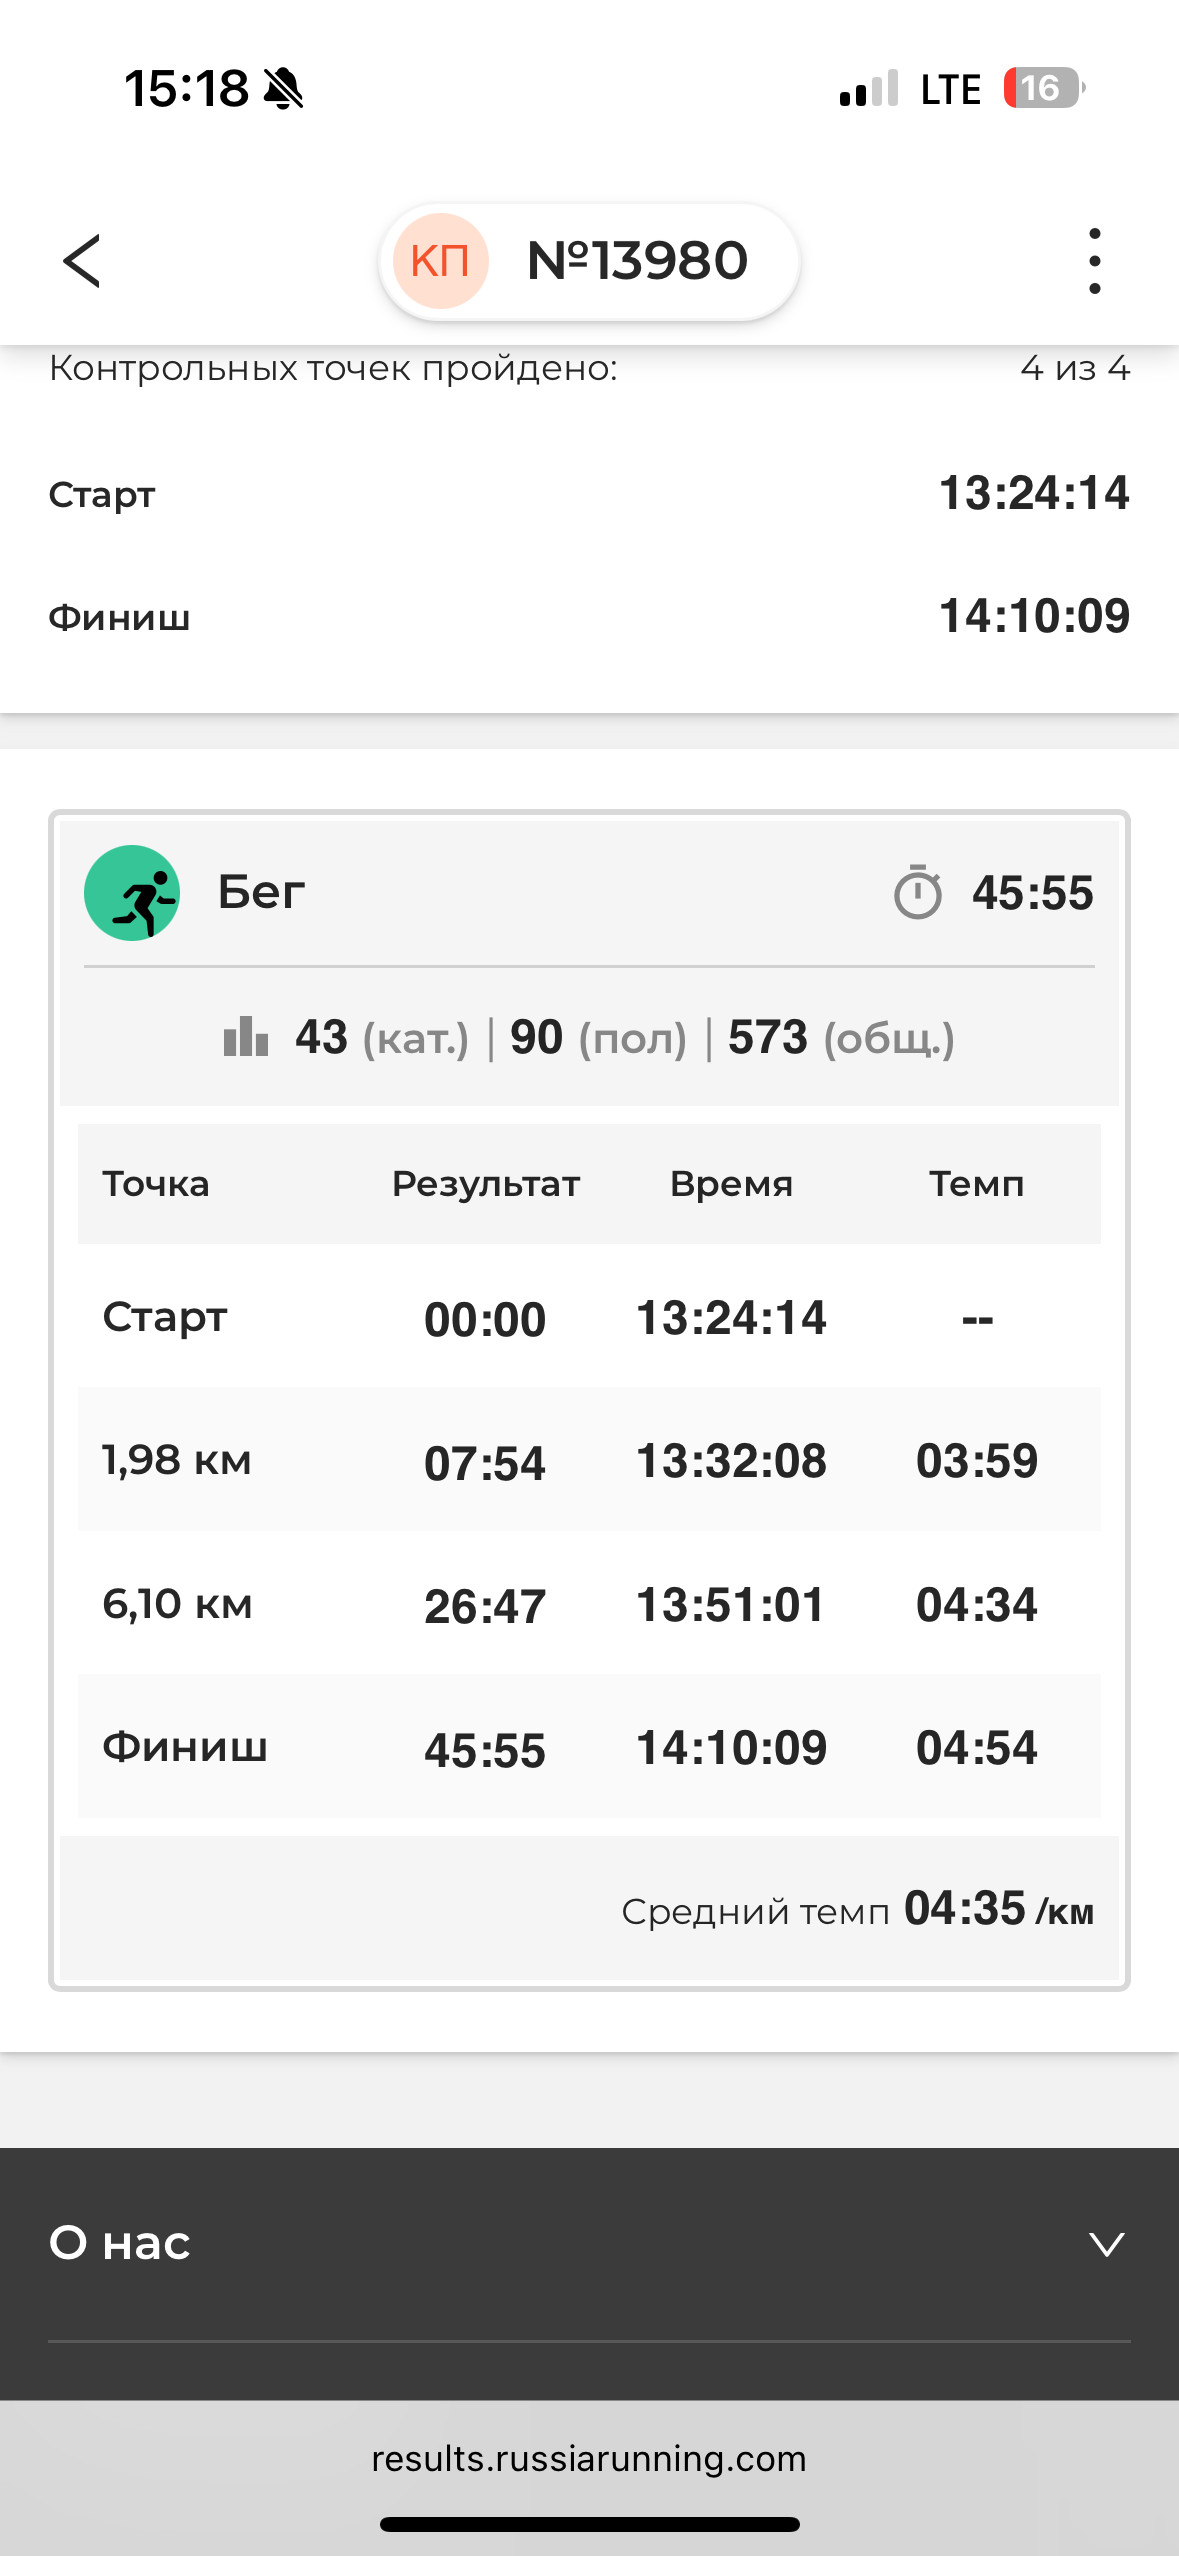The height and width of the screenshot is (2556, 1179).
Task: Select the 6,10 км checkpoint row
Action: 589,1604
